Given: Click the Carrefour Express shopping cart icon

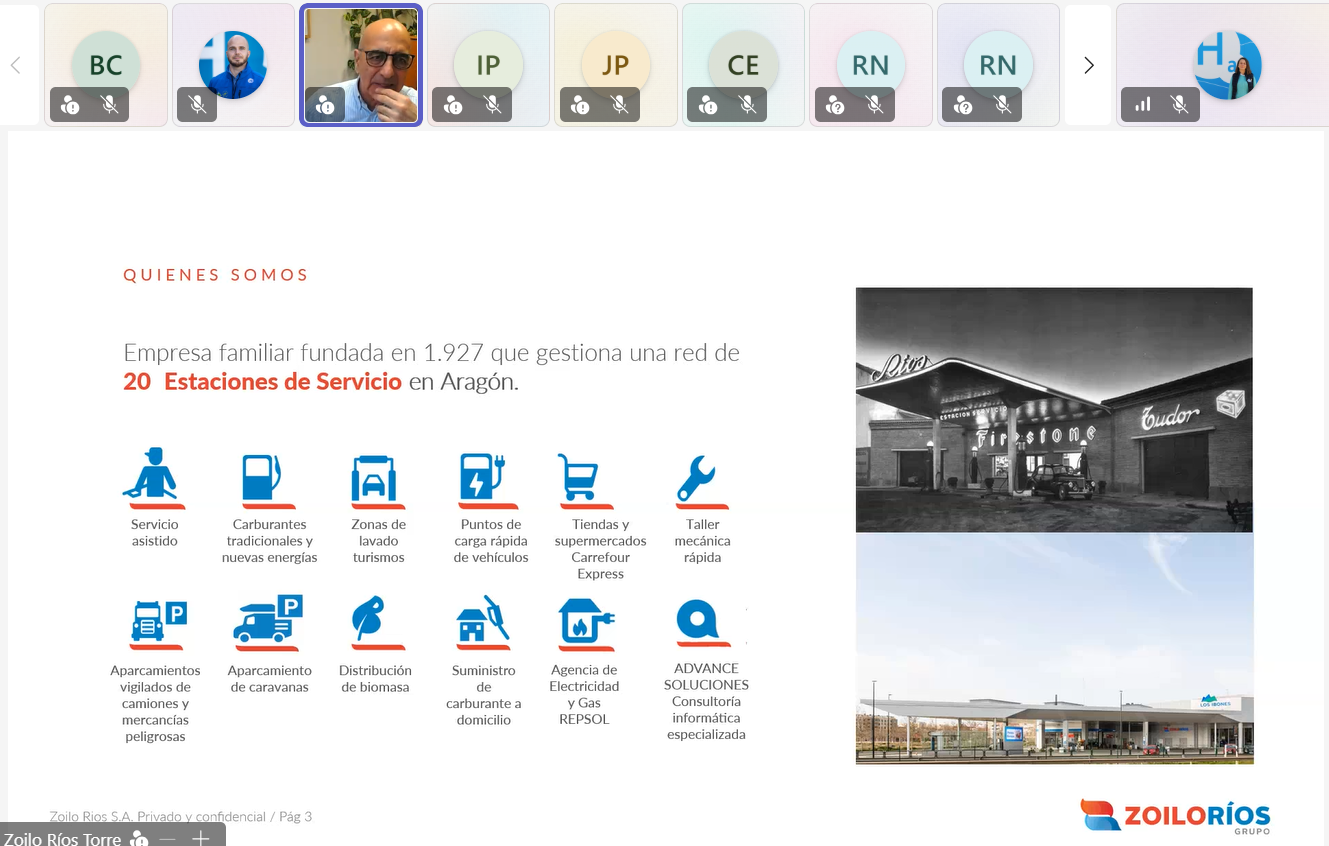Looking at the screenshot, I should click(577, 478).
